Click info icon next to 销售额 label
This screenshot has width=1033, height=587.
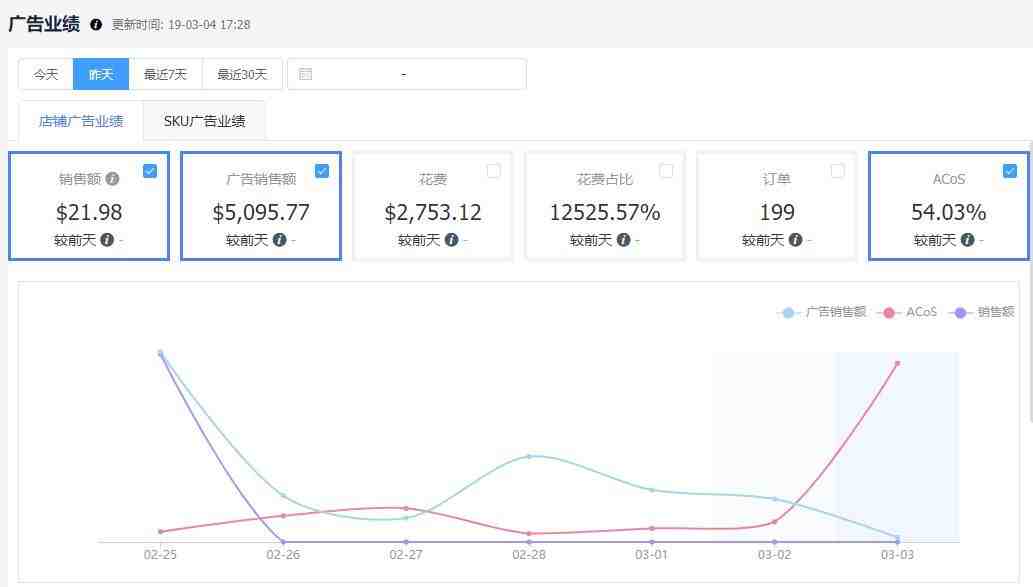coord(112,179)
